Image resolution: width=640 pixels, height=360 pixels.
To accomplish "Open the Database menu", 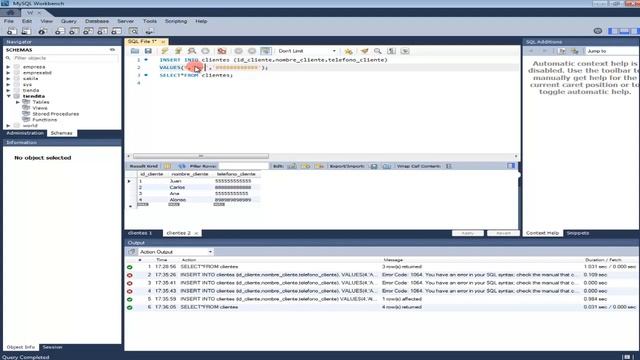I will (97, 21).
